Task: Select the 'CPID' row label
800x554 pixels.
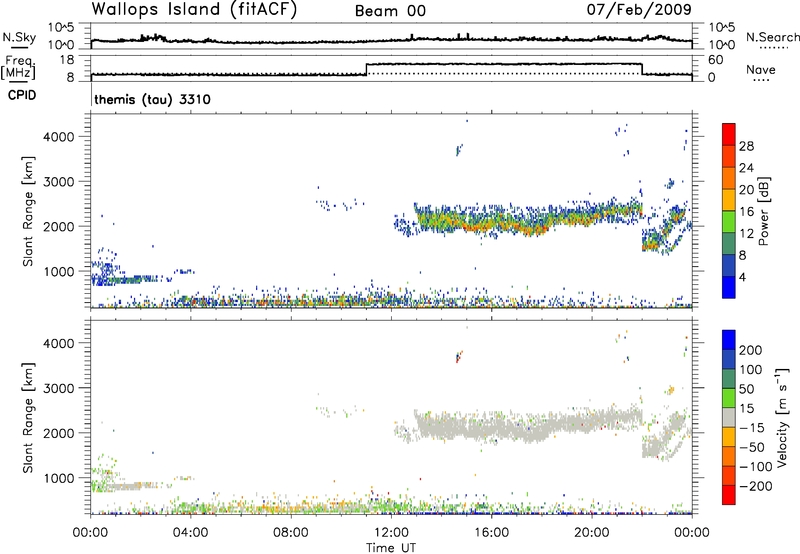Action: pos(22,95)
